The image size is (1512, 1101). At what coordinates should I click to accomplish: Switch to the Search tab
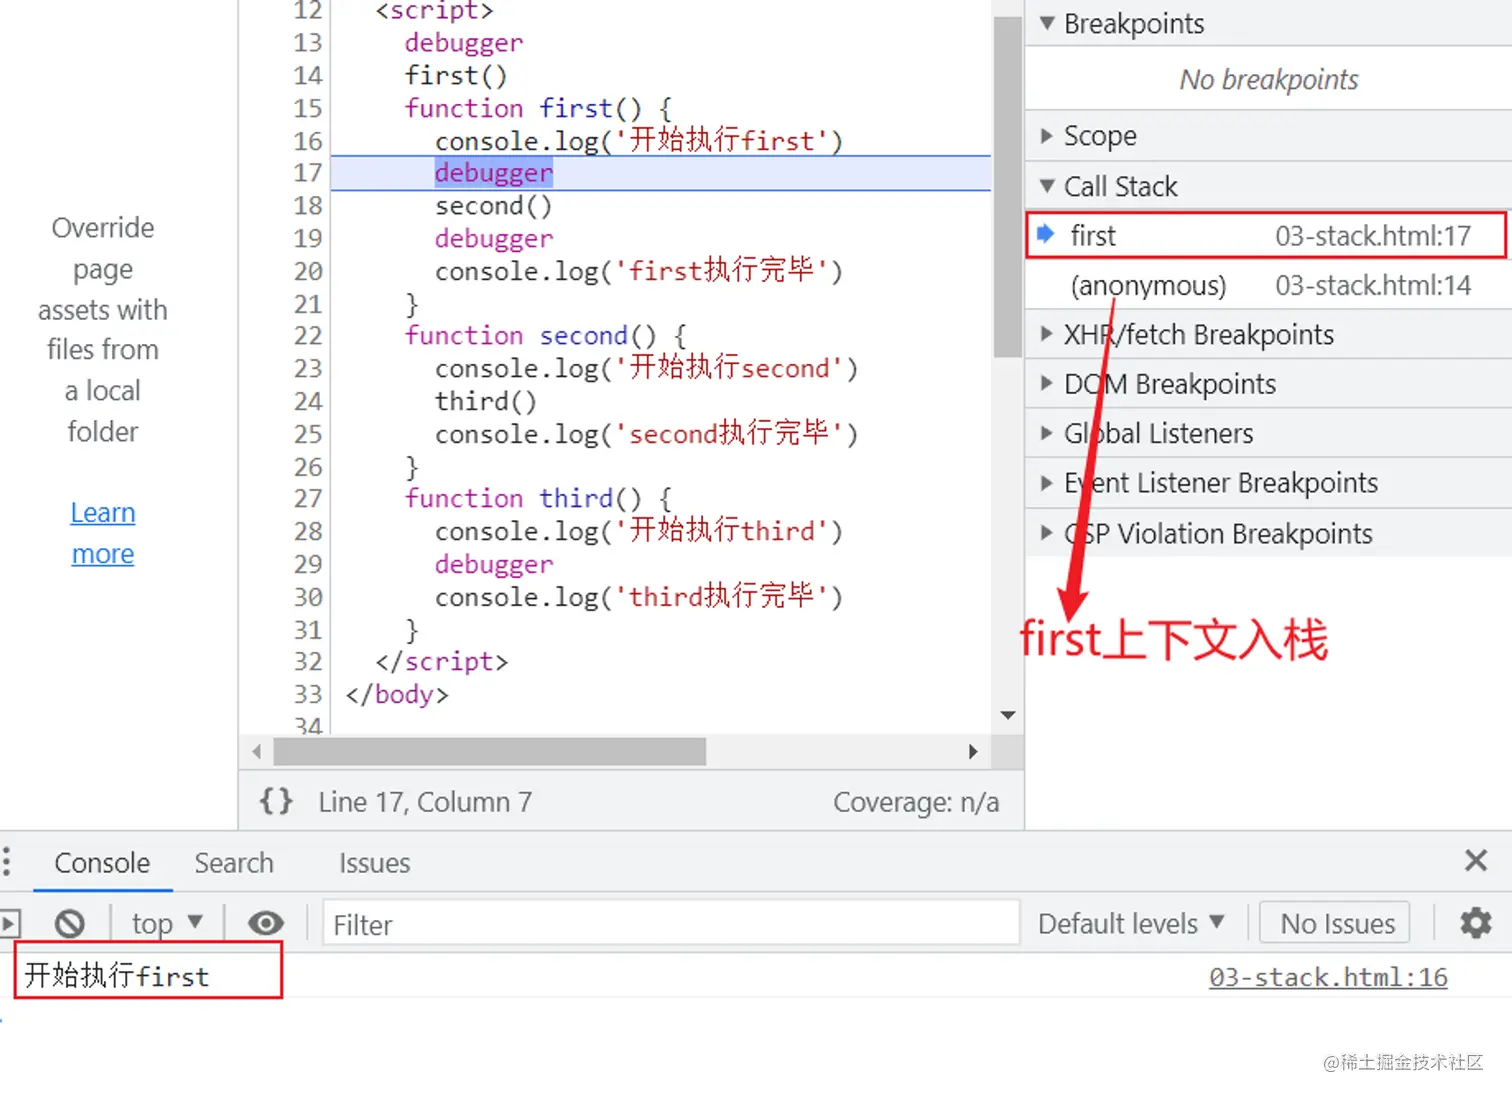234,862
